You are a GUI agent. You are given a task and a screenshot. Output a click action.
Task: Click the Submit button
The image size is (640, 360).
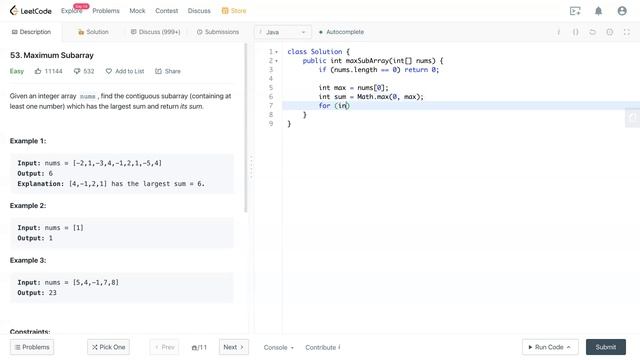click(x=606, y=347)
